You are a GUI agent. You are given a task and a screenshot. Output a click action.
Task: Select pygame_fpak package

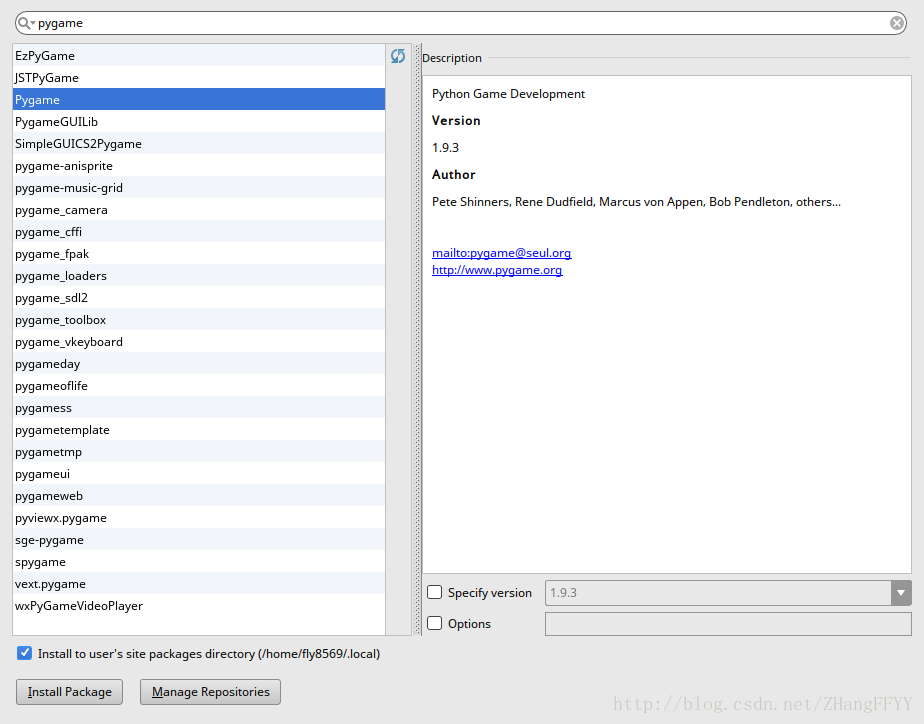[x=199, y=253]
